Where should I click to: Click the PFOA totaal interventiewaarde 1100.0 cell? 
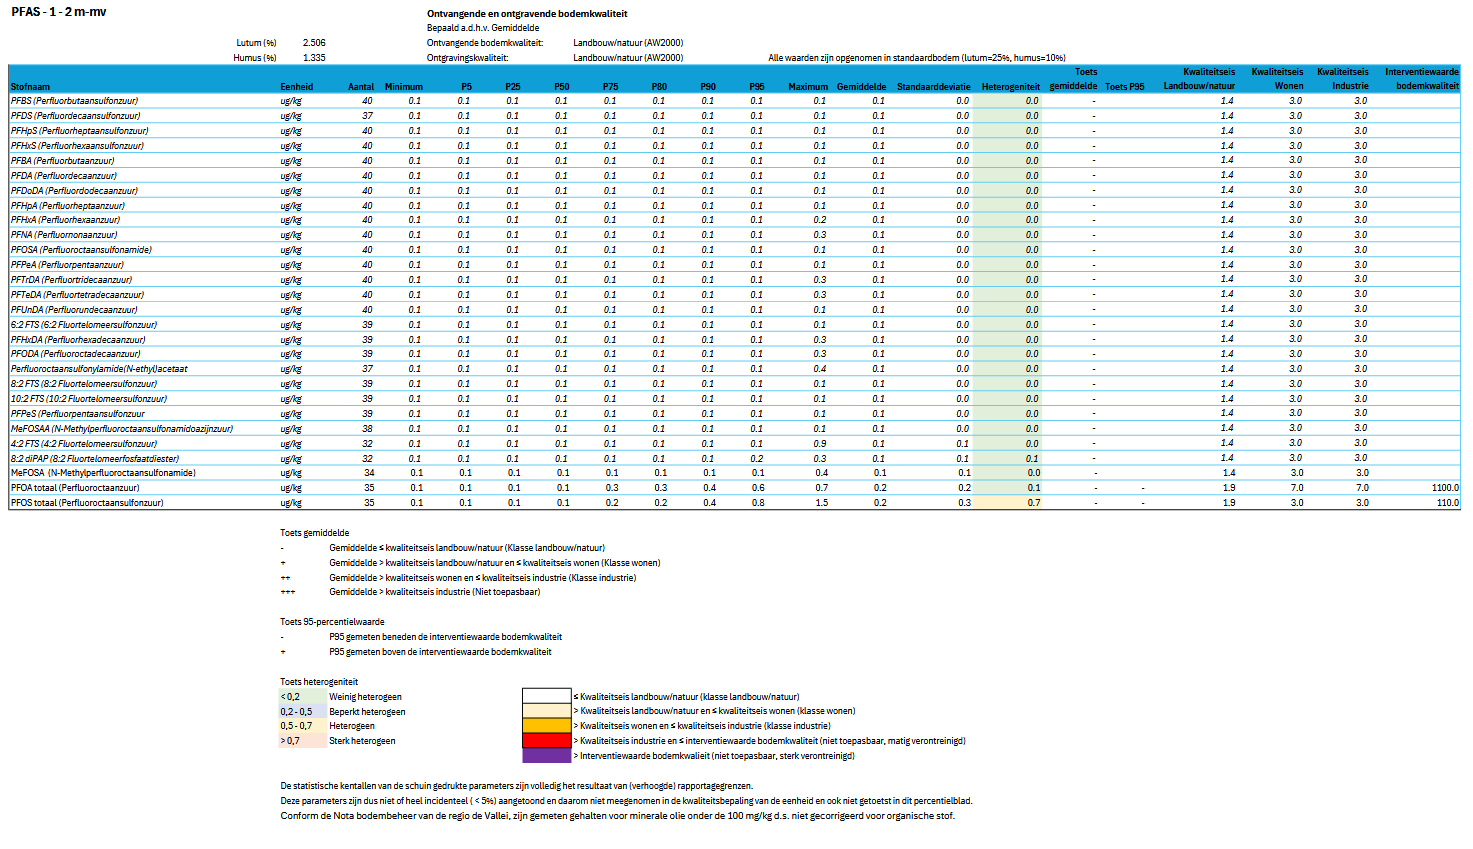[1444, 488]
